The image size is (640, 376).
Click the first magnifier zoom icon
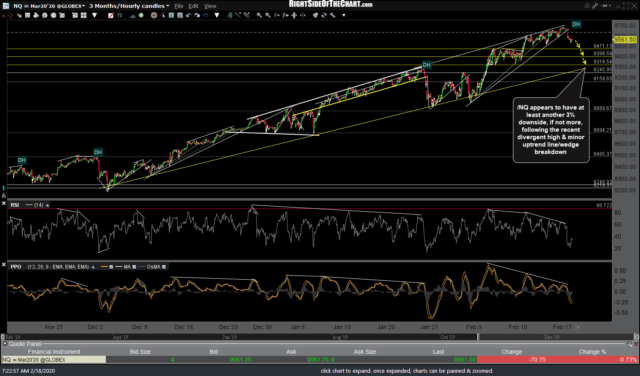259,16
